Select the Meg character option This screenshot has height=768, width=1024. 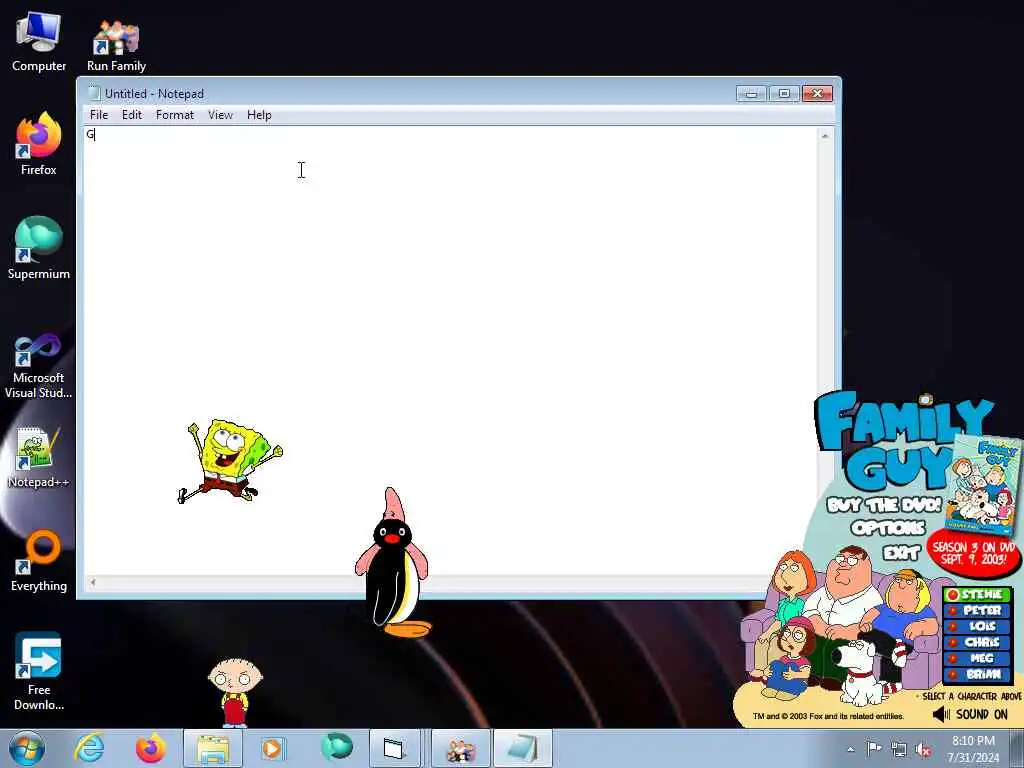978,658
